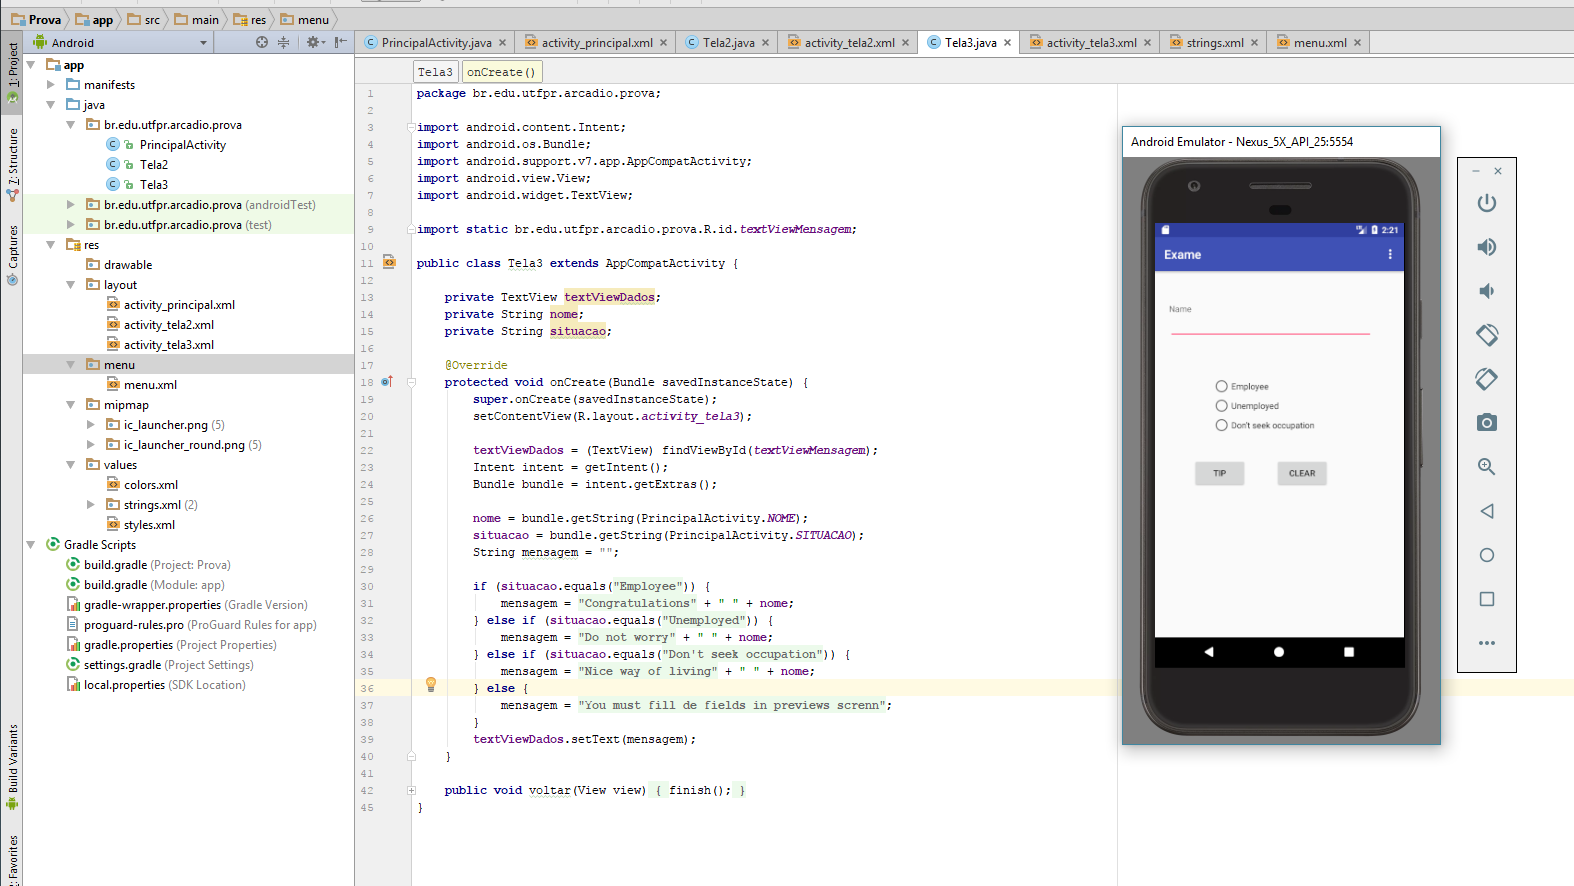Image resolution: width=1574 pixels, height=886 pixels.
Task: Lower volume with emulator volume down icon
Action: click(1487, 291)
